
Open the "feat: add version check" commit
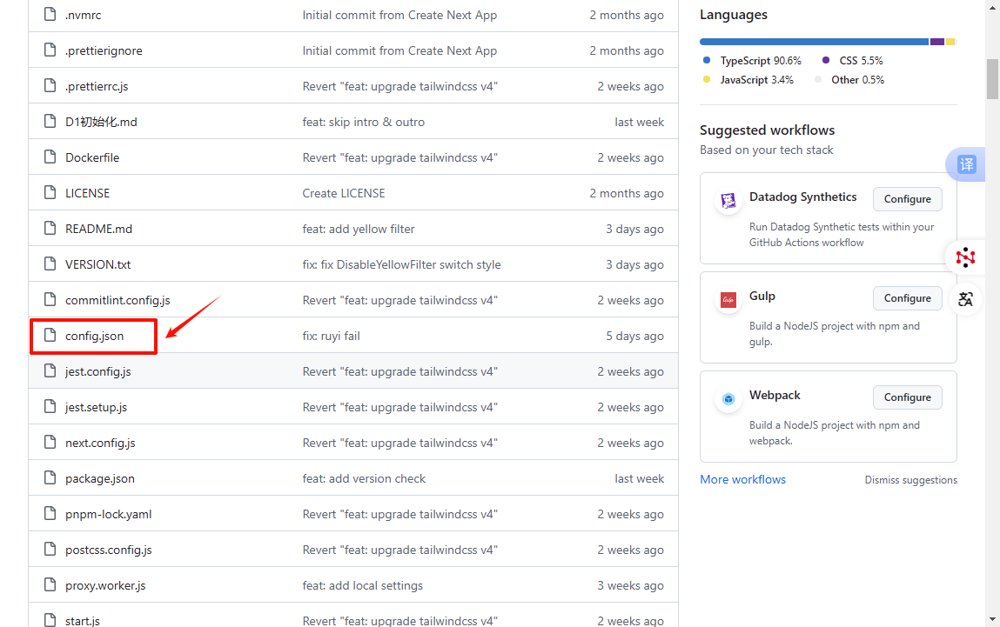coord(364,478)
